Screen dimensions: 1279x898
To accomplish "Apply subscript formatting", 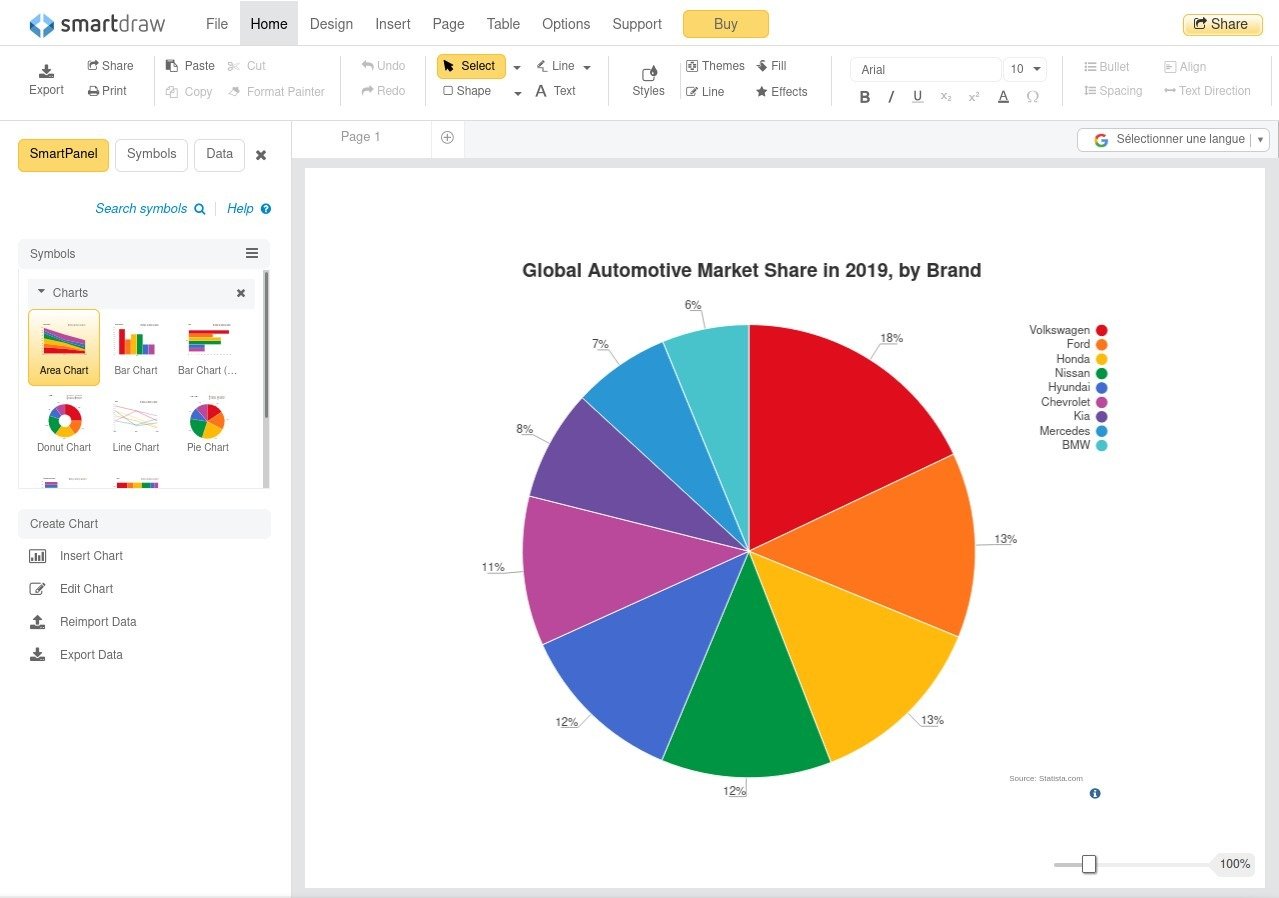I will pos(946,97).
